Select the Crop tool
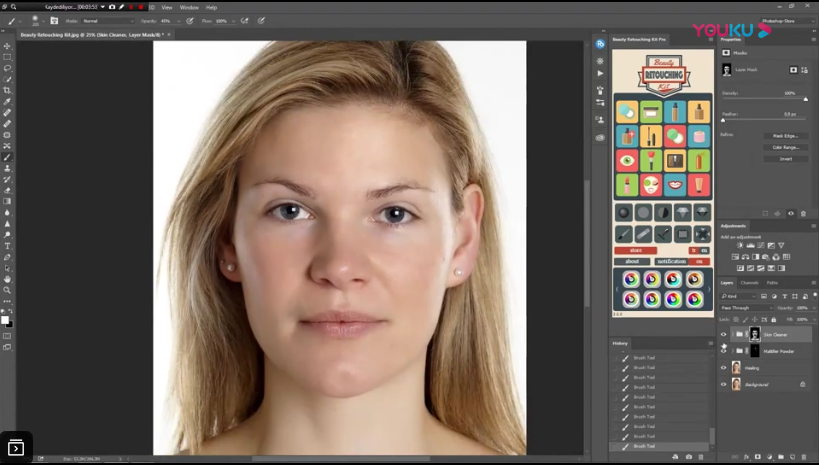 tap(7, 90)
